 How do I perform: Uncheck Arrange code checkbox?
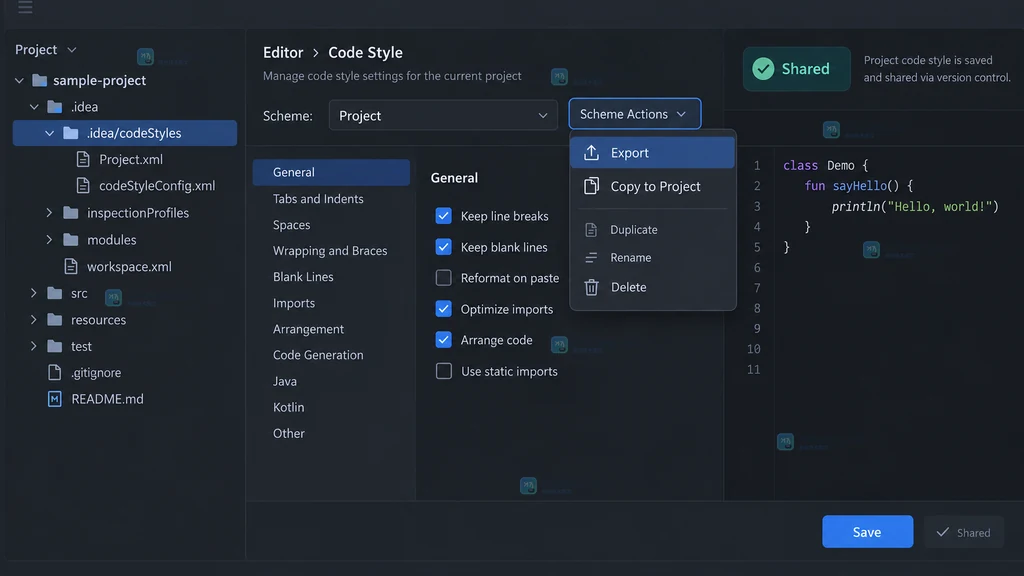pyautogui.click(x=443, y=340)
